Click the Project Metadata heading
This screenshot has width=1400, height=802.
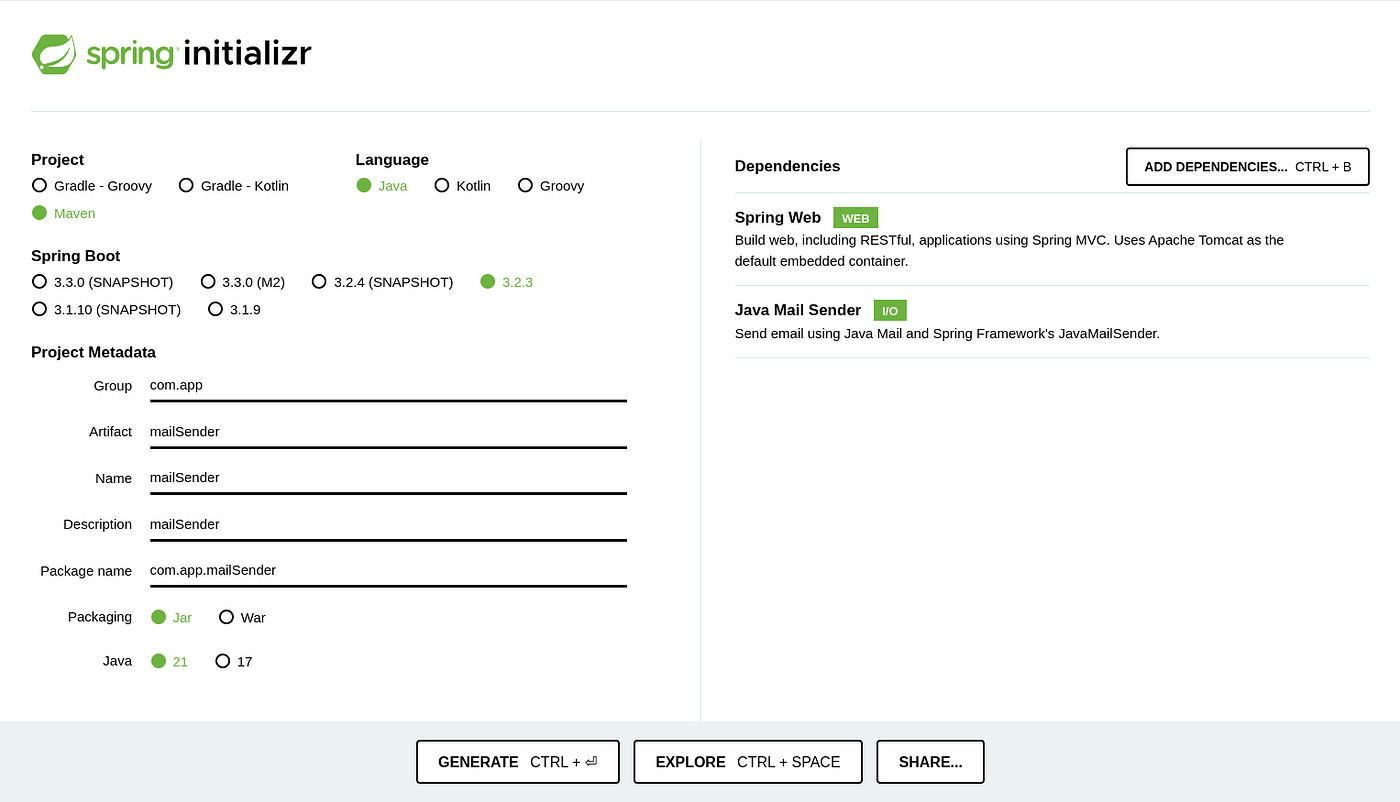click(93, 352)
